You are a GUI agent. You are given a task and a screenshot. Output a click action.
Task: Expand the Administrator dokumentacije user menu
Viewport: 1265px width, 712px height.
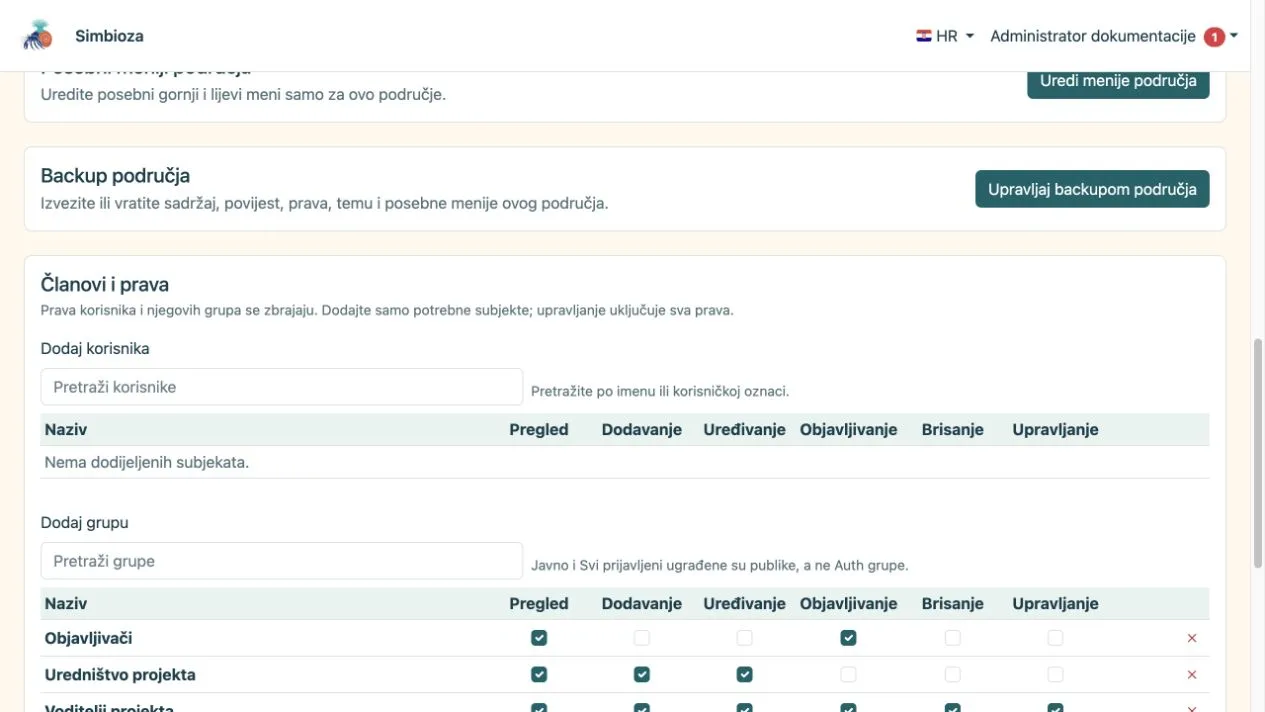tap(1114, 36)
